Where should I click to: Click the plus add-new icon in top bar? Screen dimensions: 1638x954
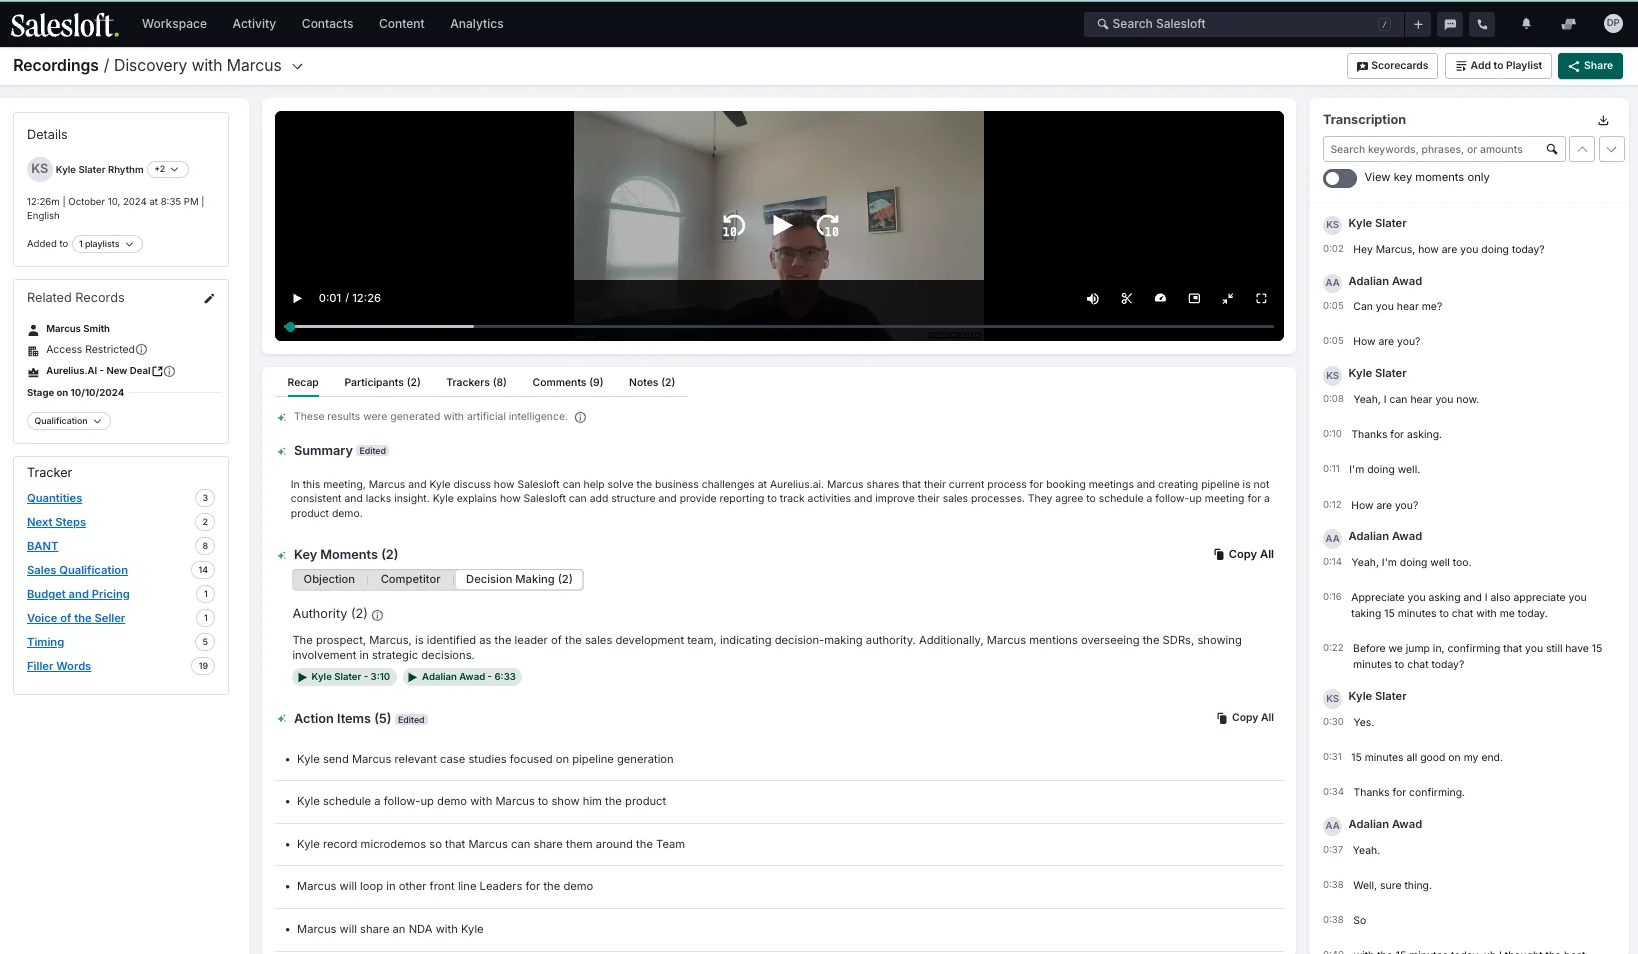pyautogui.click(x=1417, y=24)
